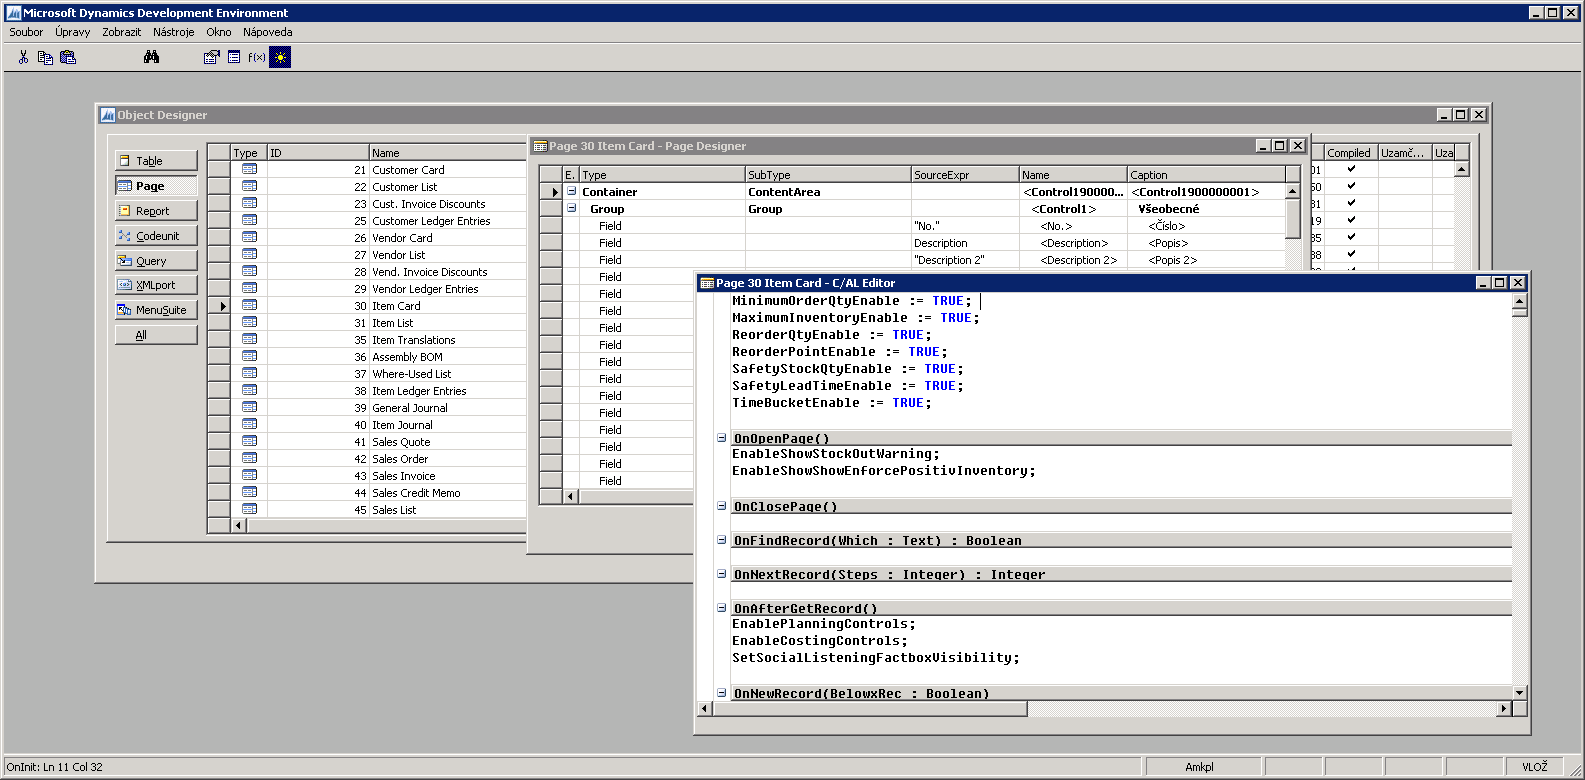This screenshot has height=780, width=1585.
Task: Show all objects with the All button
Action: [x=156, y=335]
